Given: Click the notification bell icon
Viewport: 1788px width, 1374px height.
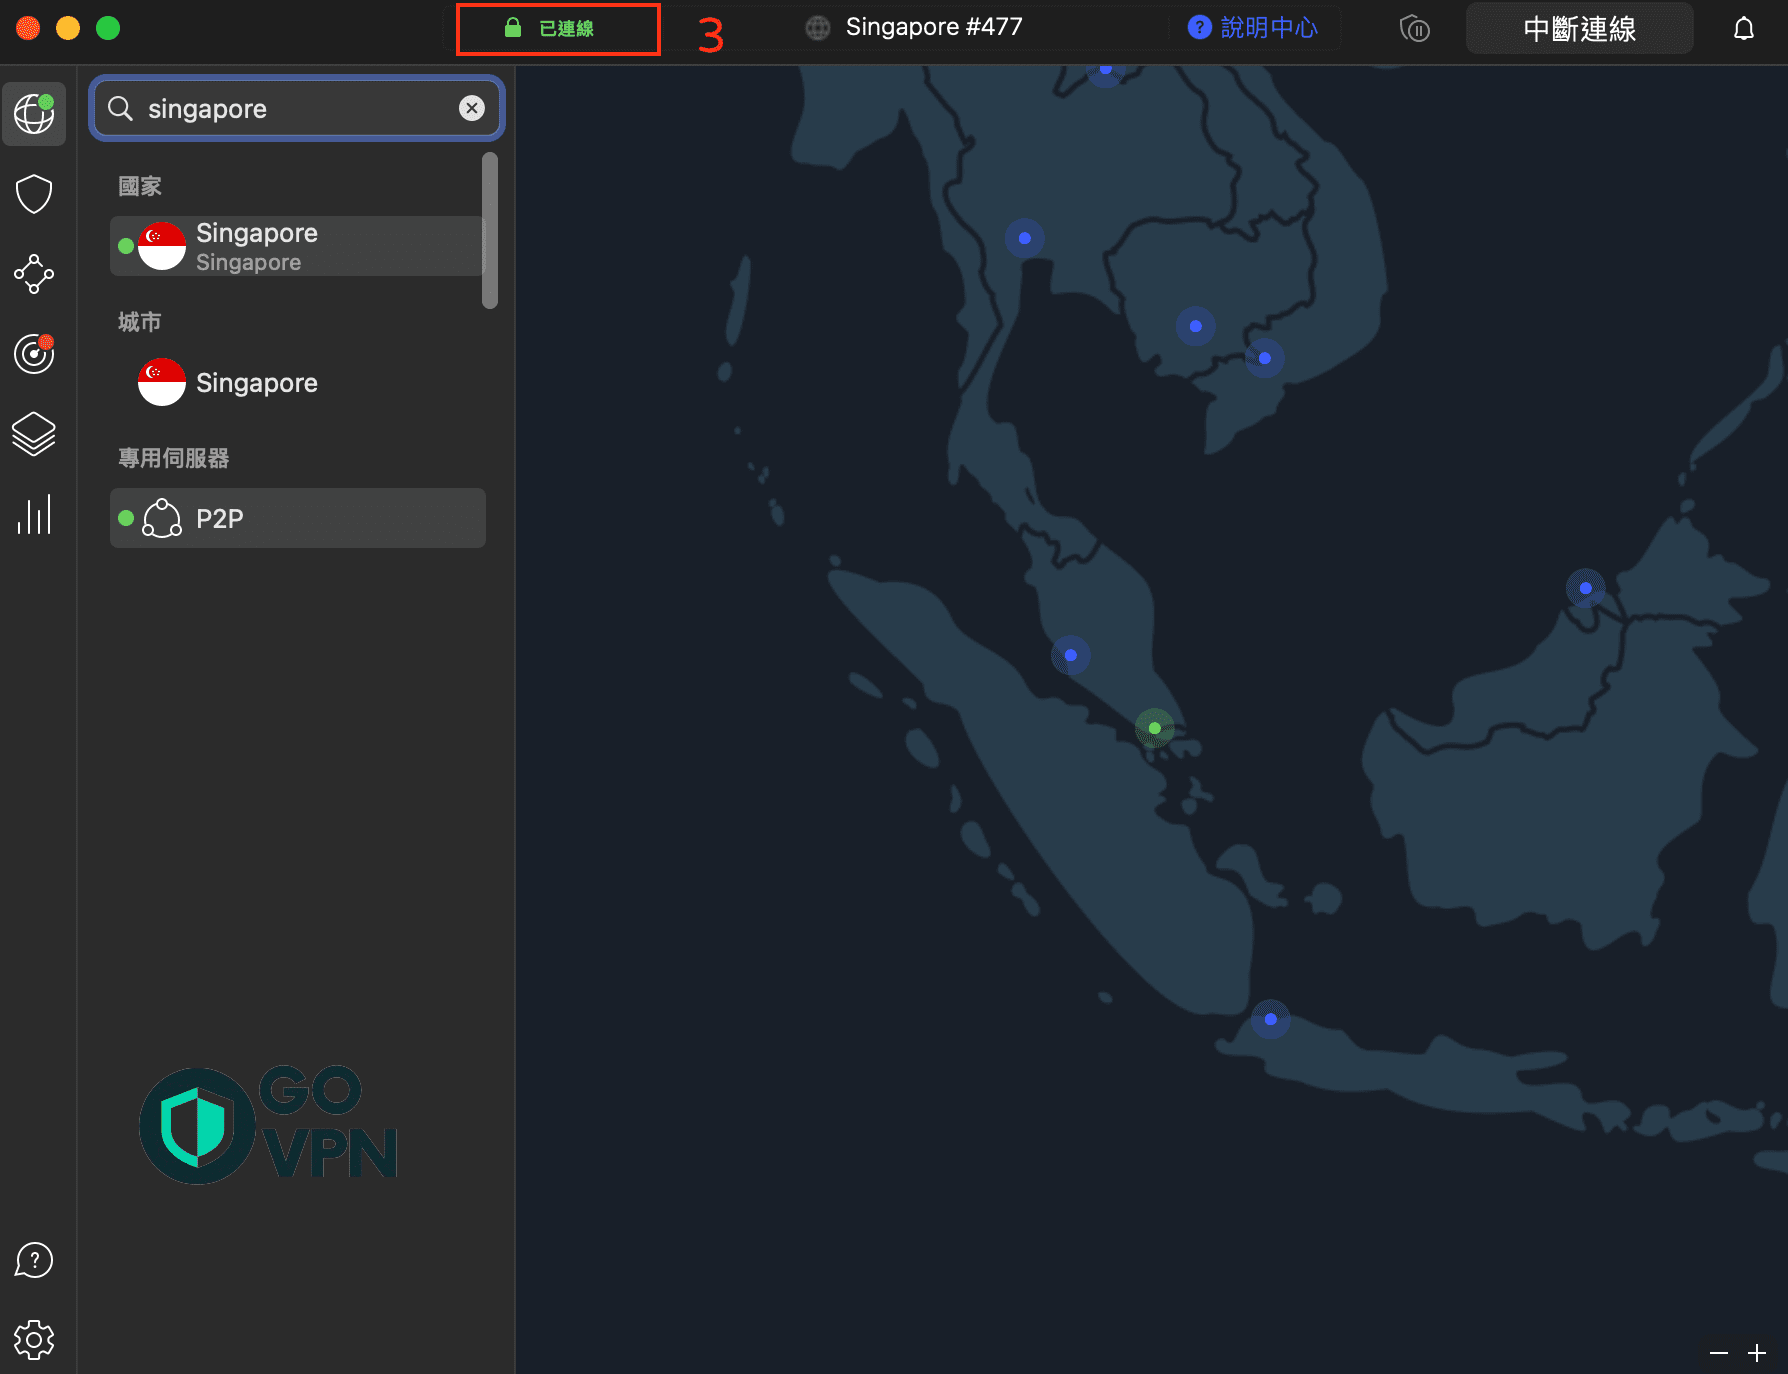Looking at the screenshot, I should click(x=1743, y=29).
